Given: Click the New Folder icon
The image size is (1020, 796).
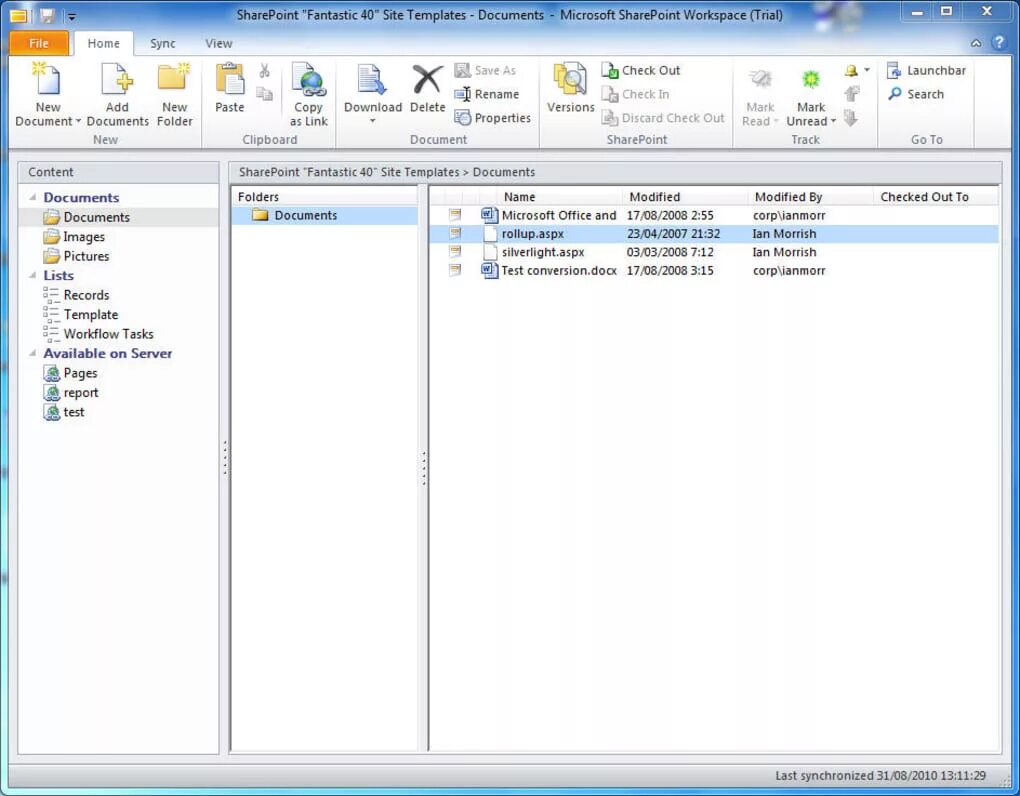Looking at the screenshot, I should tap(174, 78).
